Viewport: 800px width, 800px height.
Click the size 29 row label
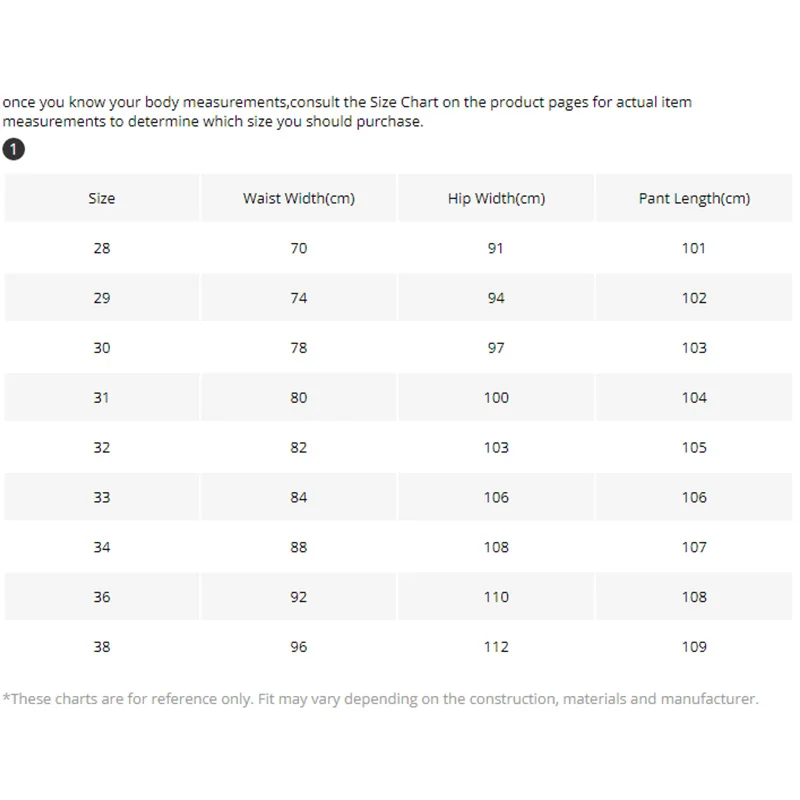point(102,298)
